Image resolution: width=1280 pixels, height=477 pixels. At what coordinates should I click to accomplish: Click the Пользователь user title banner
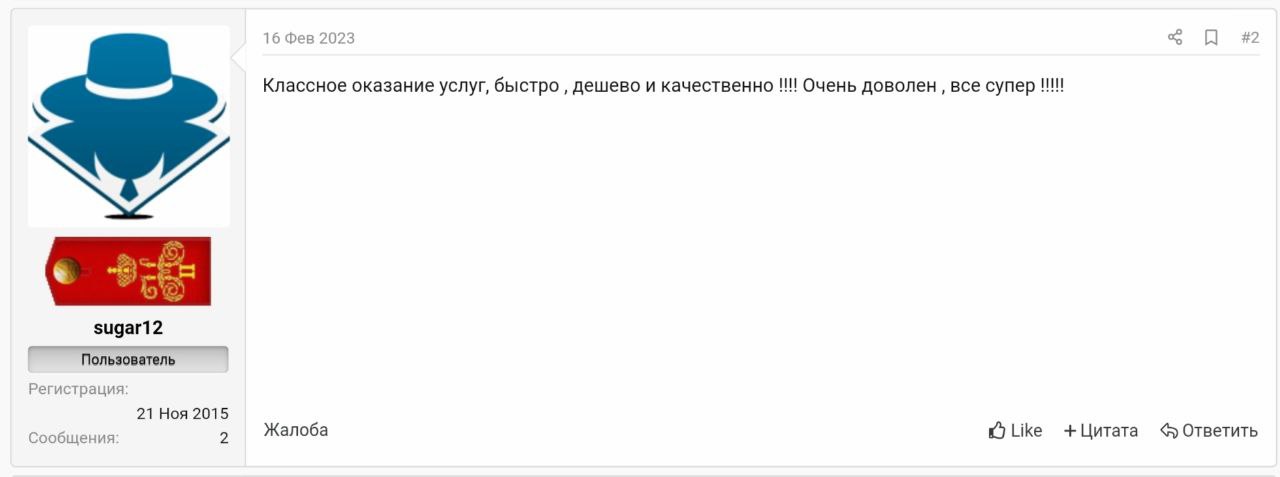(128, 360)
